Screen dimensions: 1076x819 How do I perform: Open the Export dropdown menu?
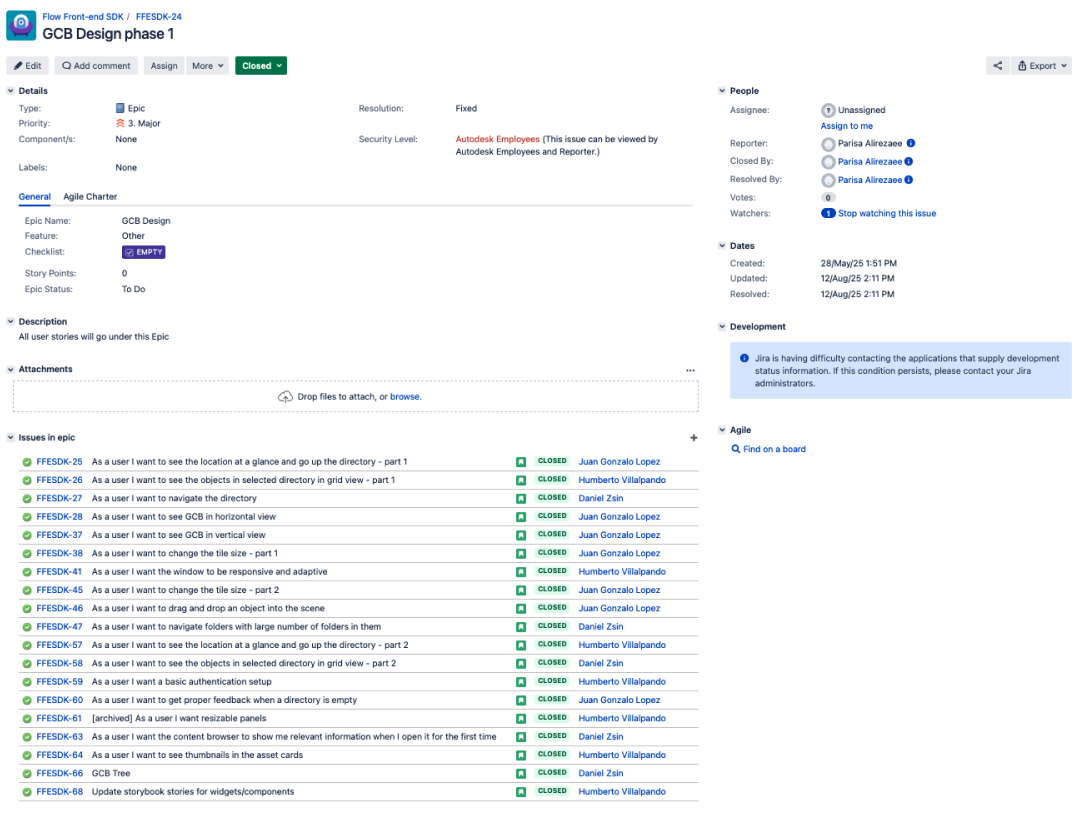[x=1041, y=66]
